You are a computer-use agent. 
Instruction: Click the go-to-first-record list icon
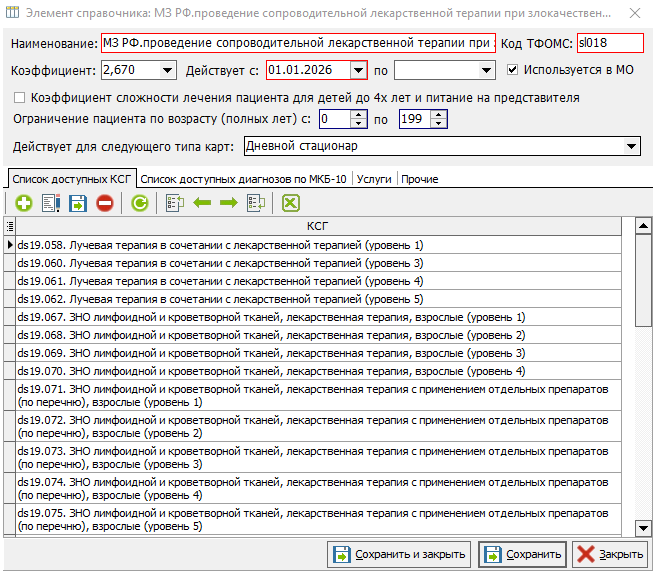[175, 203]
